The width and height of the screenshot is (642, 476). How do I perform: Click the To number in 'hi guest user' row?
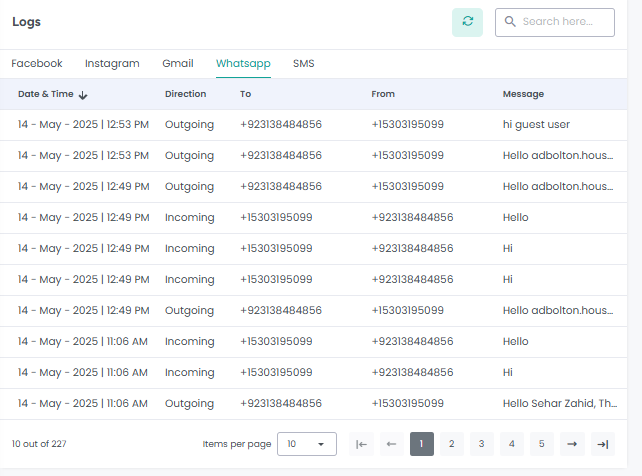point(281,124)
